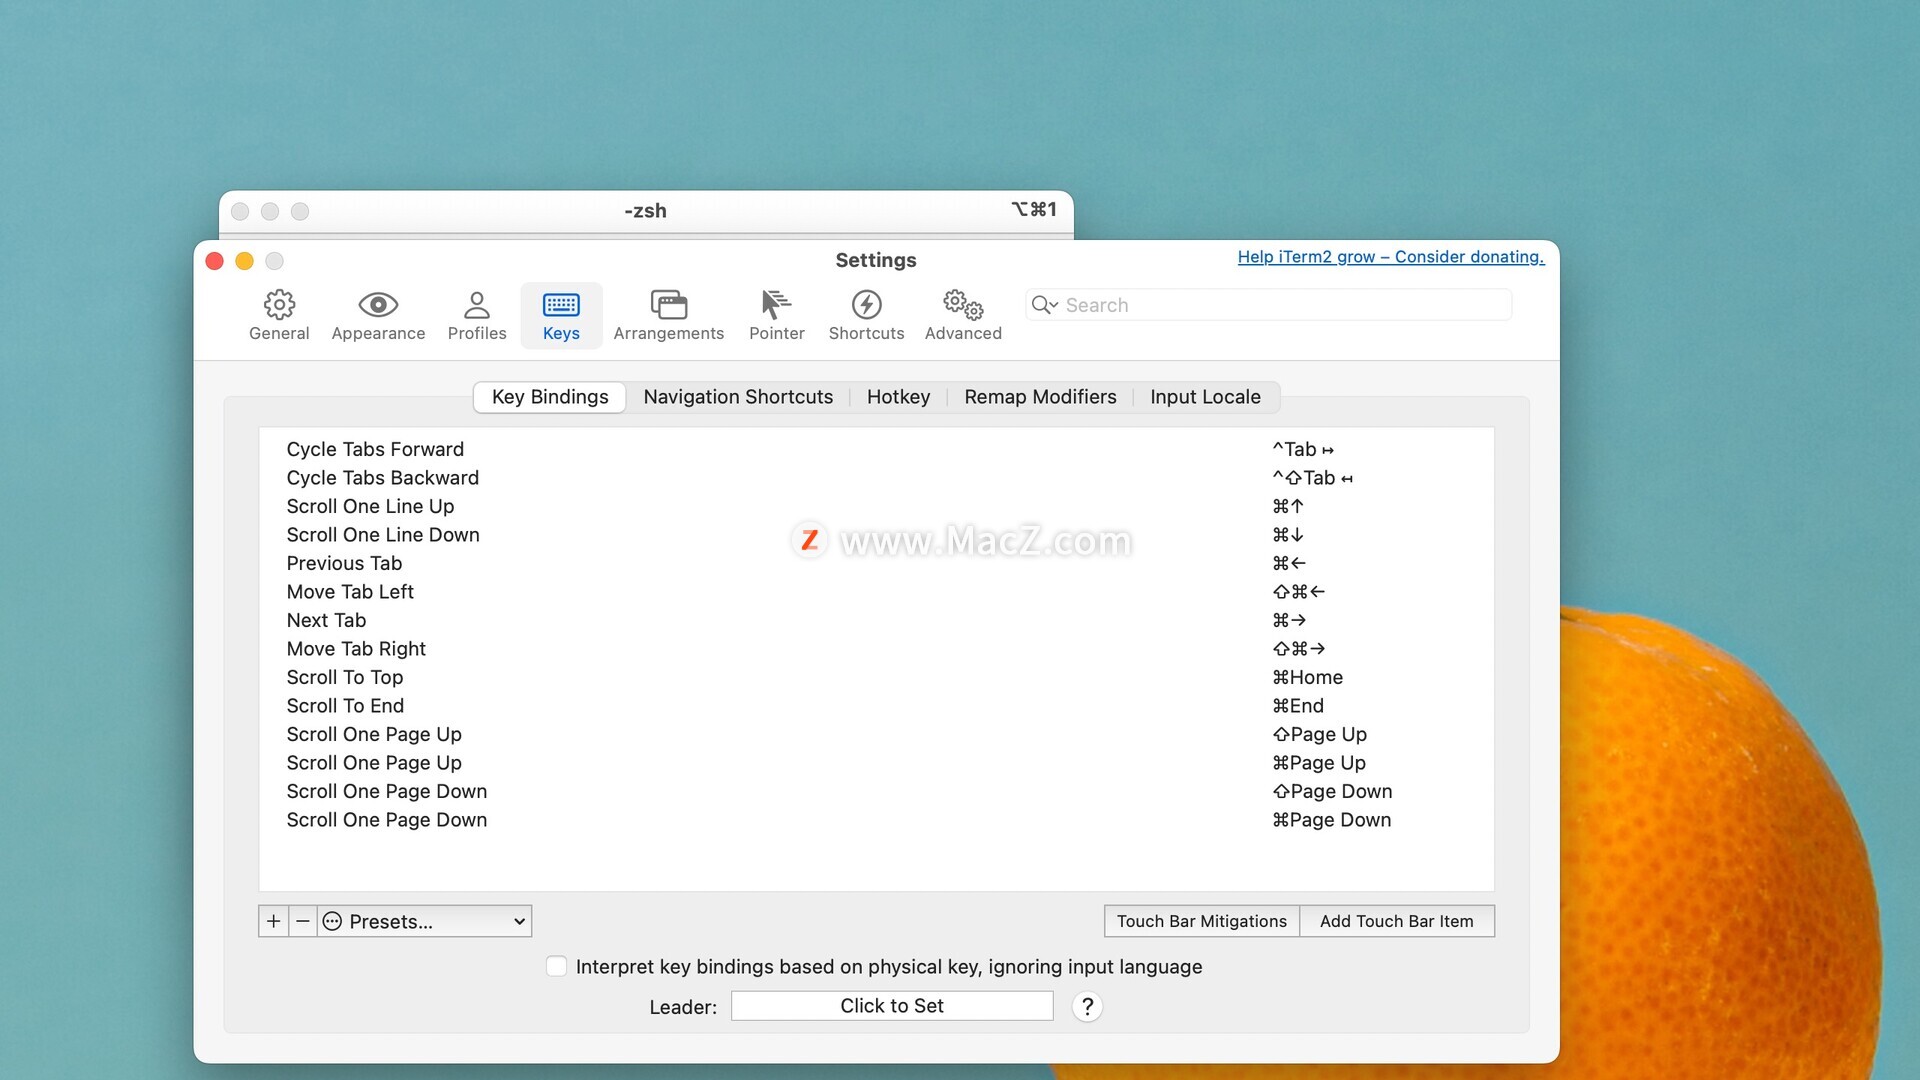The width and height of the screenshot is (1920, 1080).
Task: Remove selected key binding with minus button
Action: (303, 921)
